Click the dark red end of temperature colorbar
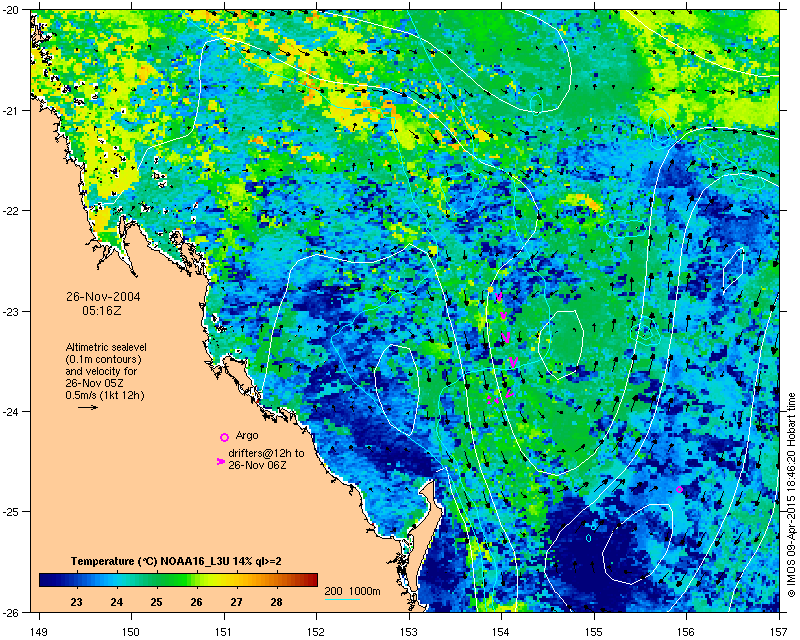 [311, 580]
